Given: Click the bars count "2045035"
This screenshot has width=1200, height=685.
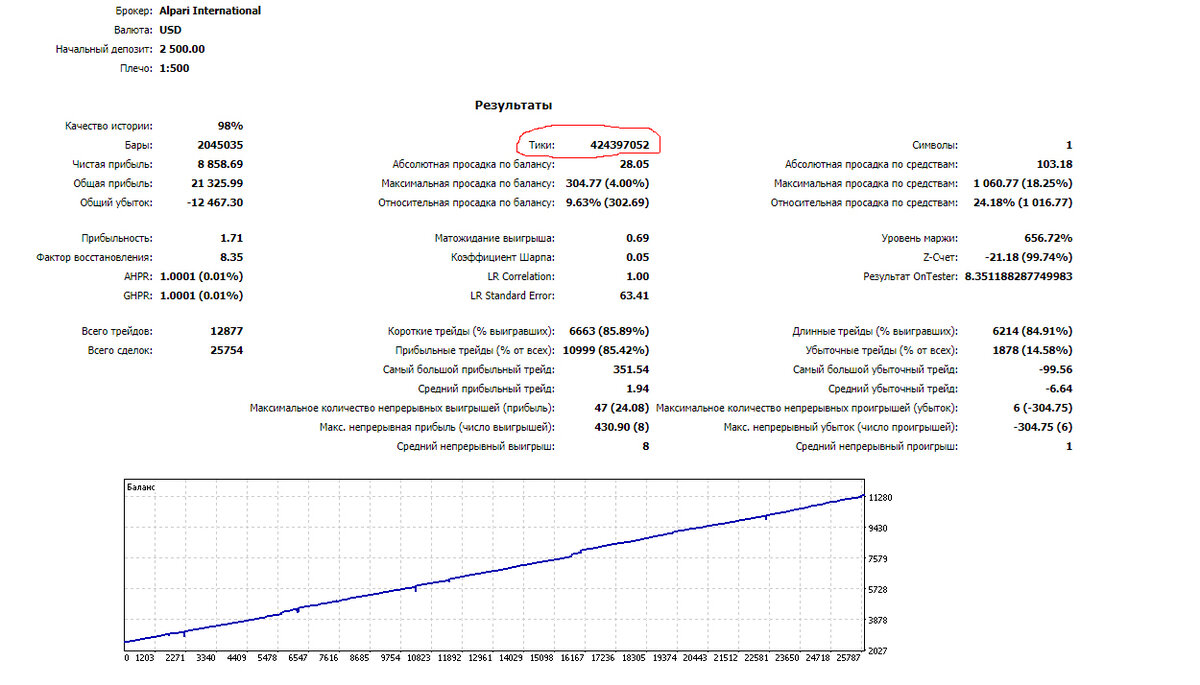Looking at the screenshot, I should [x=221, y=145].
